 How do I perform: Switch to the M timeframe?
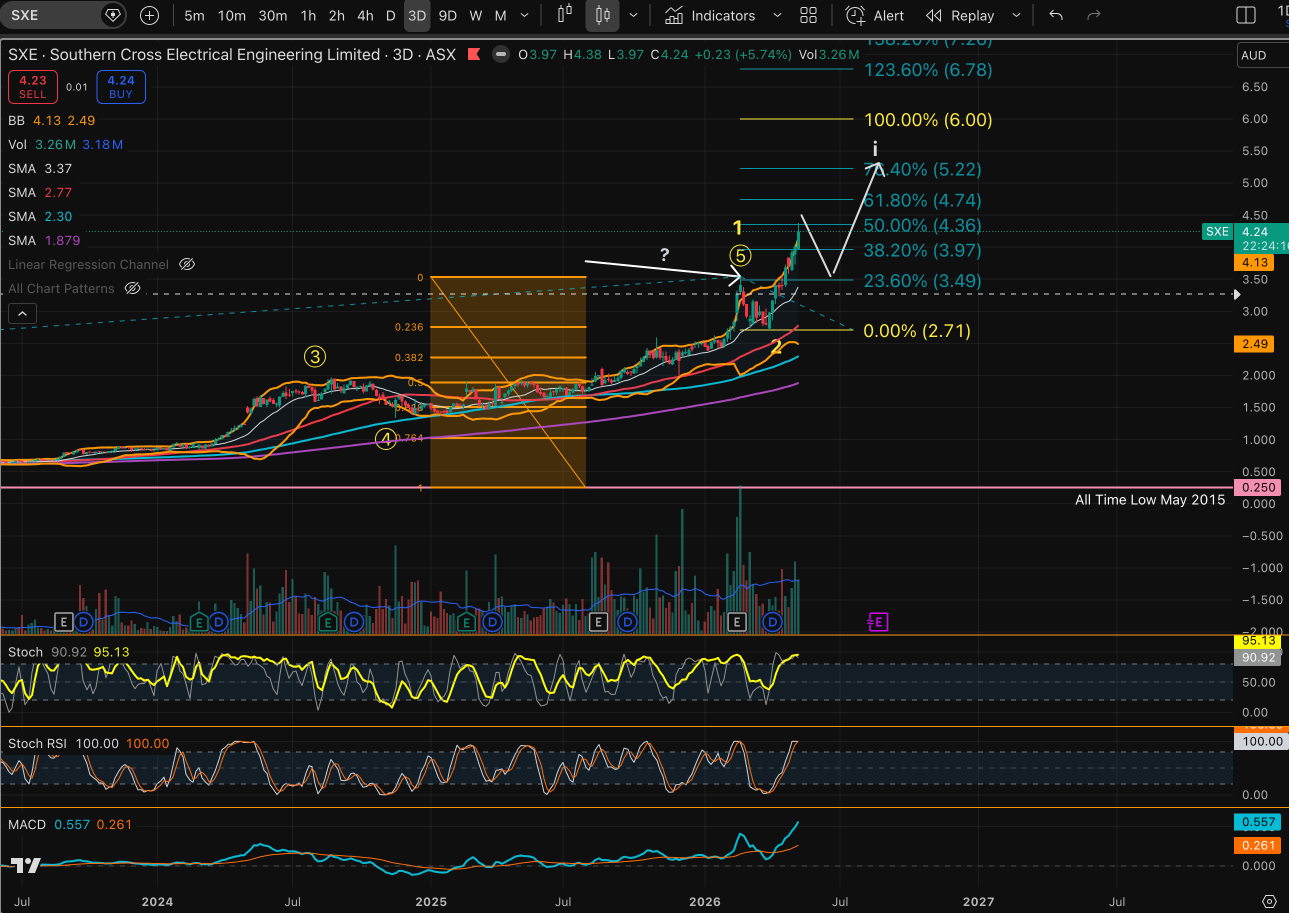pos(500,15)
